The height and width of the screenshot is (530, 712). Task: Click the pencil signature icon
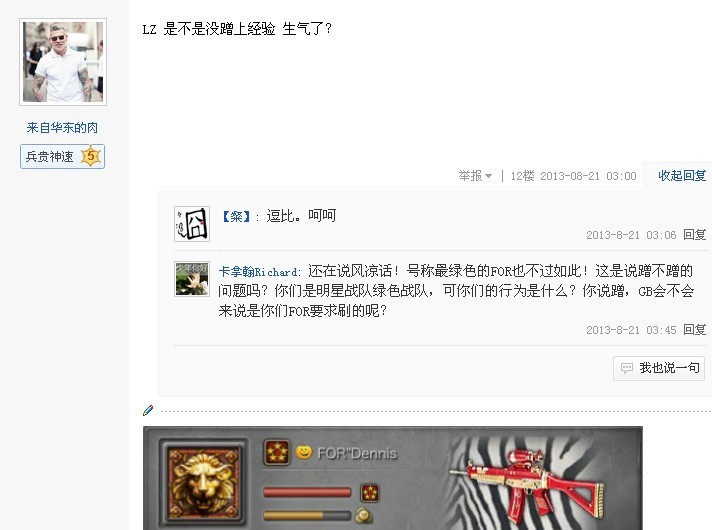coord(148,411)
